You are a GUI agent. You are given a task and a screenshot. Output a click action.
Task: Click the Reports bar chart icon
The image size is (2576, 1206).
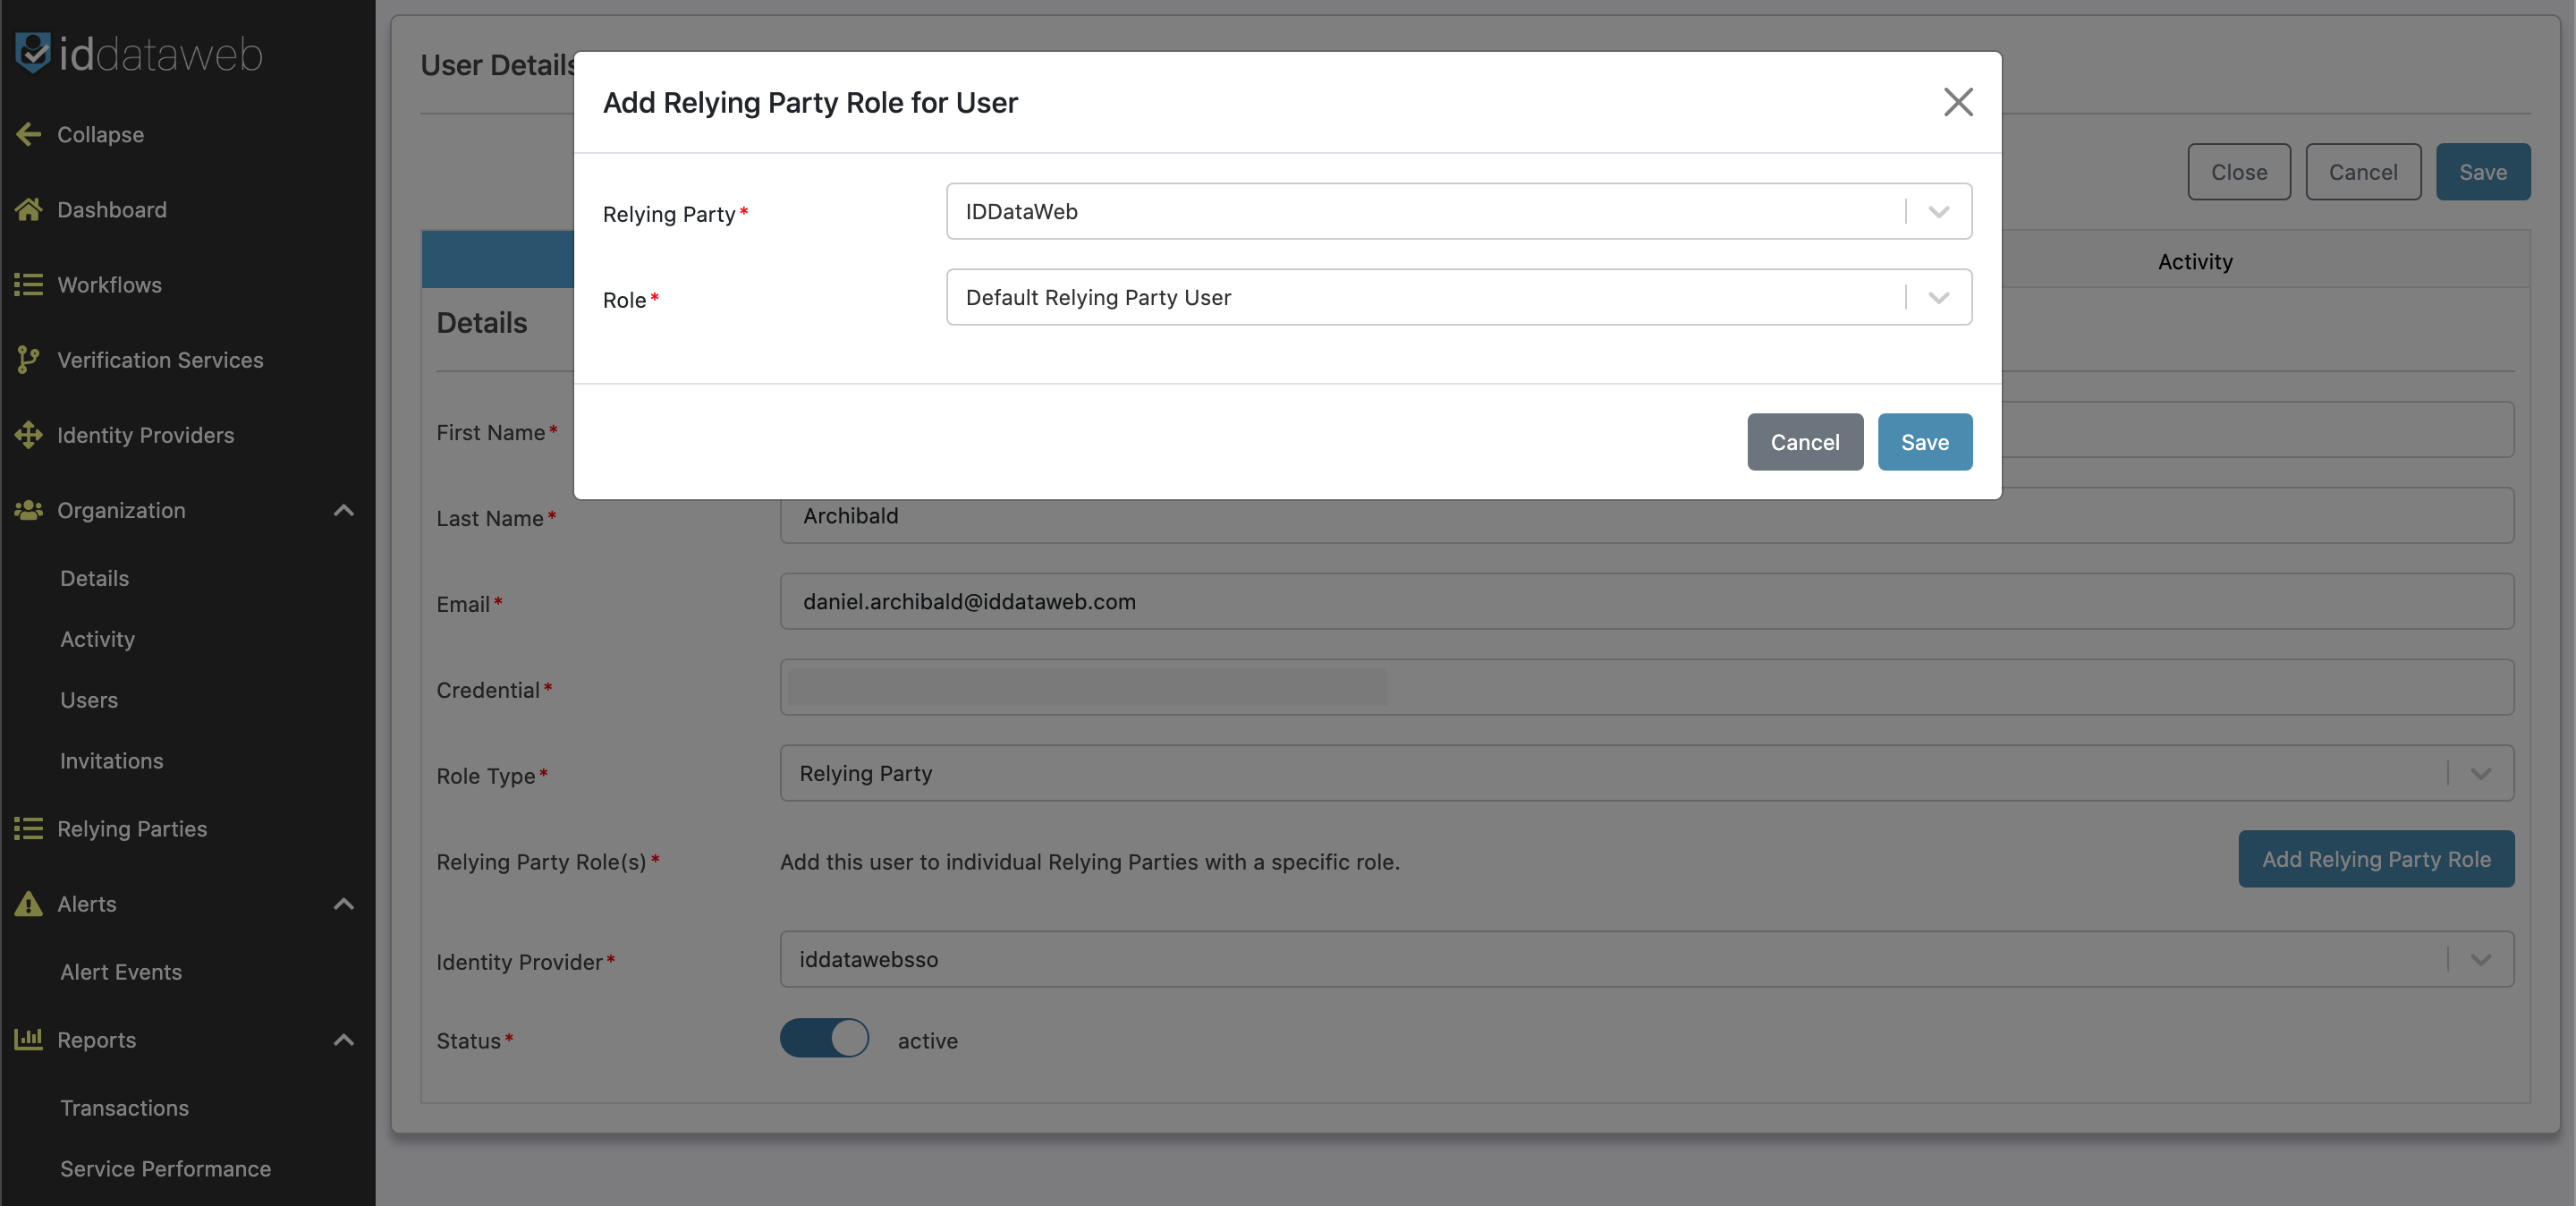(28, 1039)
